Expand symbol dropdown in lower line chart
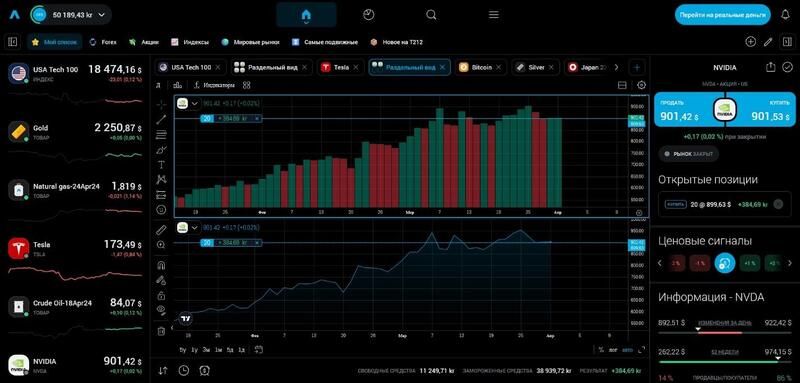800x383 pixels. click(194, 227)
